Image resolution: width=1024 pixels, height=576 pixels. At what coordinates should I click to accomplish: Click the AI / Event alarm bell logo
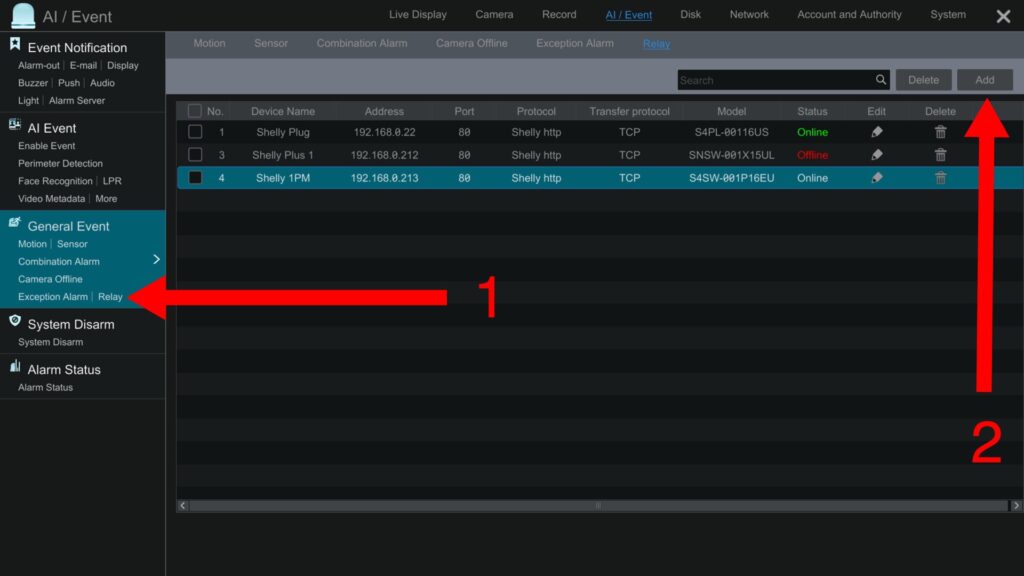click(24, 16)
